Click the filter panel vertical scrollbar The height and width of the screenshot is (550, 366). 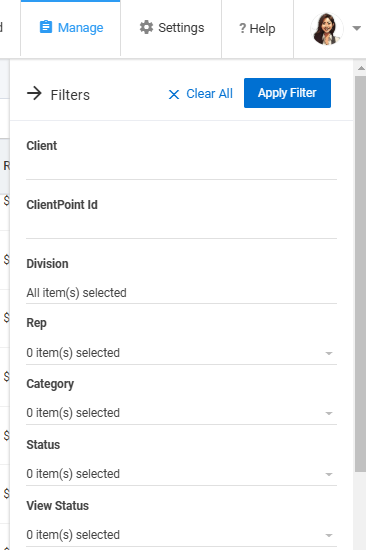point(360,274)
